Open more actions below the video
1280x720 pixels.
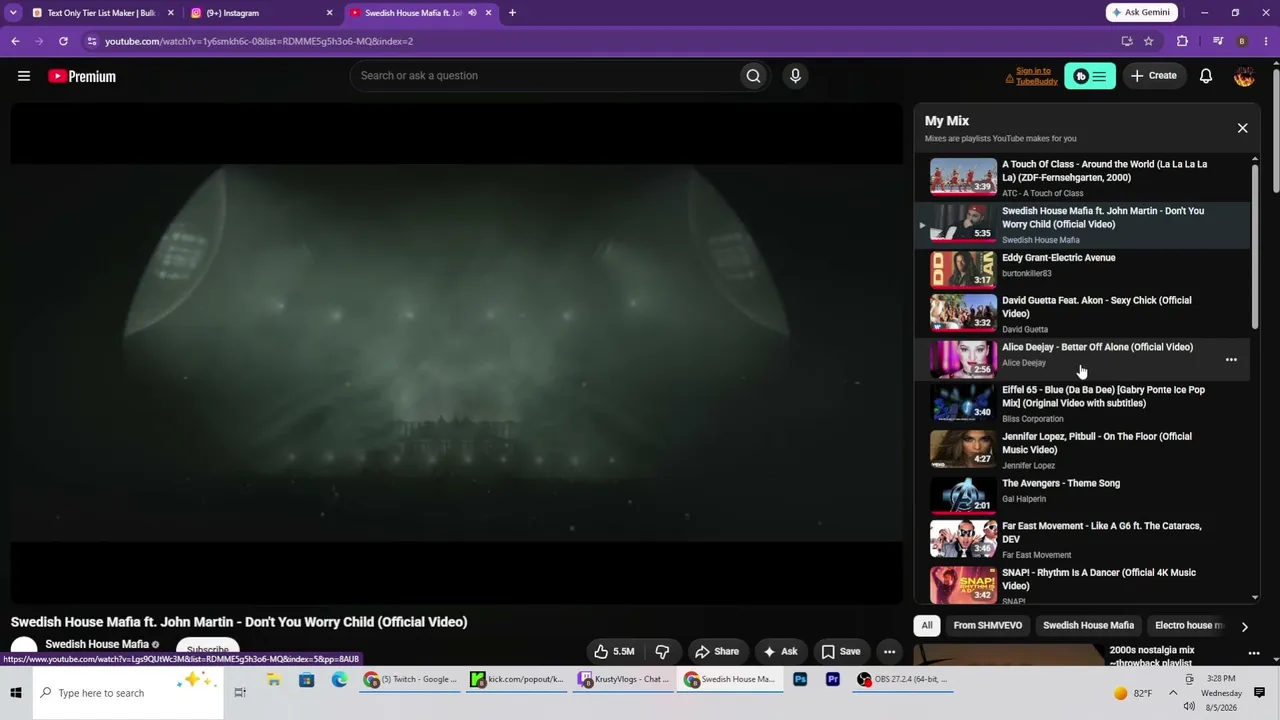coord(889,651)
